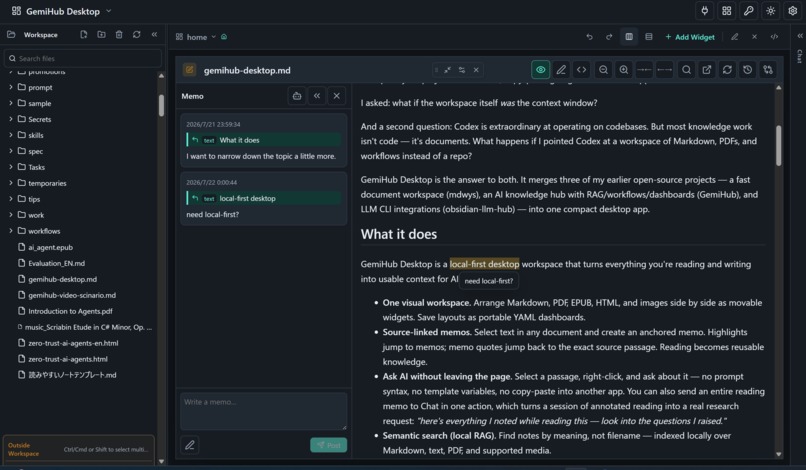Jump to 'local-first desktop' memo quote
The image size is (806, 470).
pos(264,198)
